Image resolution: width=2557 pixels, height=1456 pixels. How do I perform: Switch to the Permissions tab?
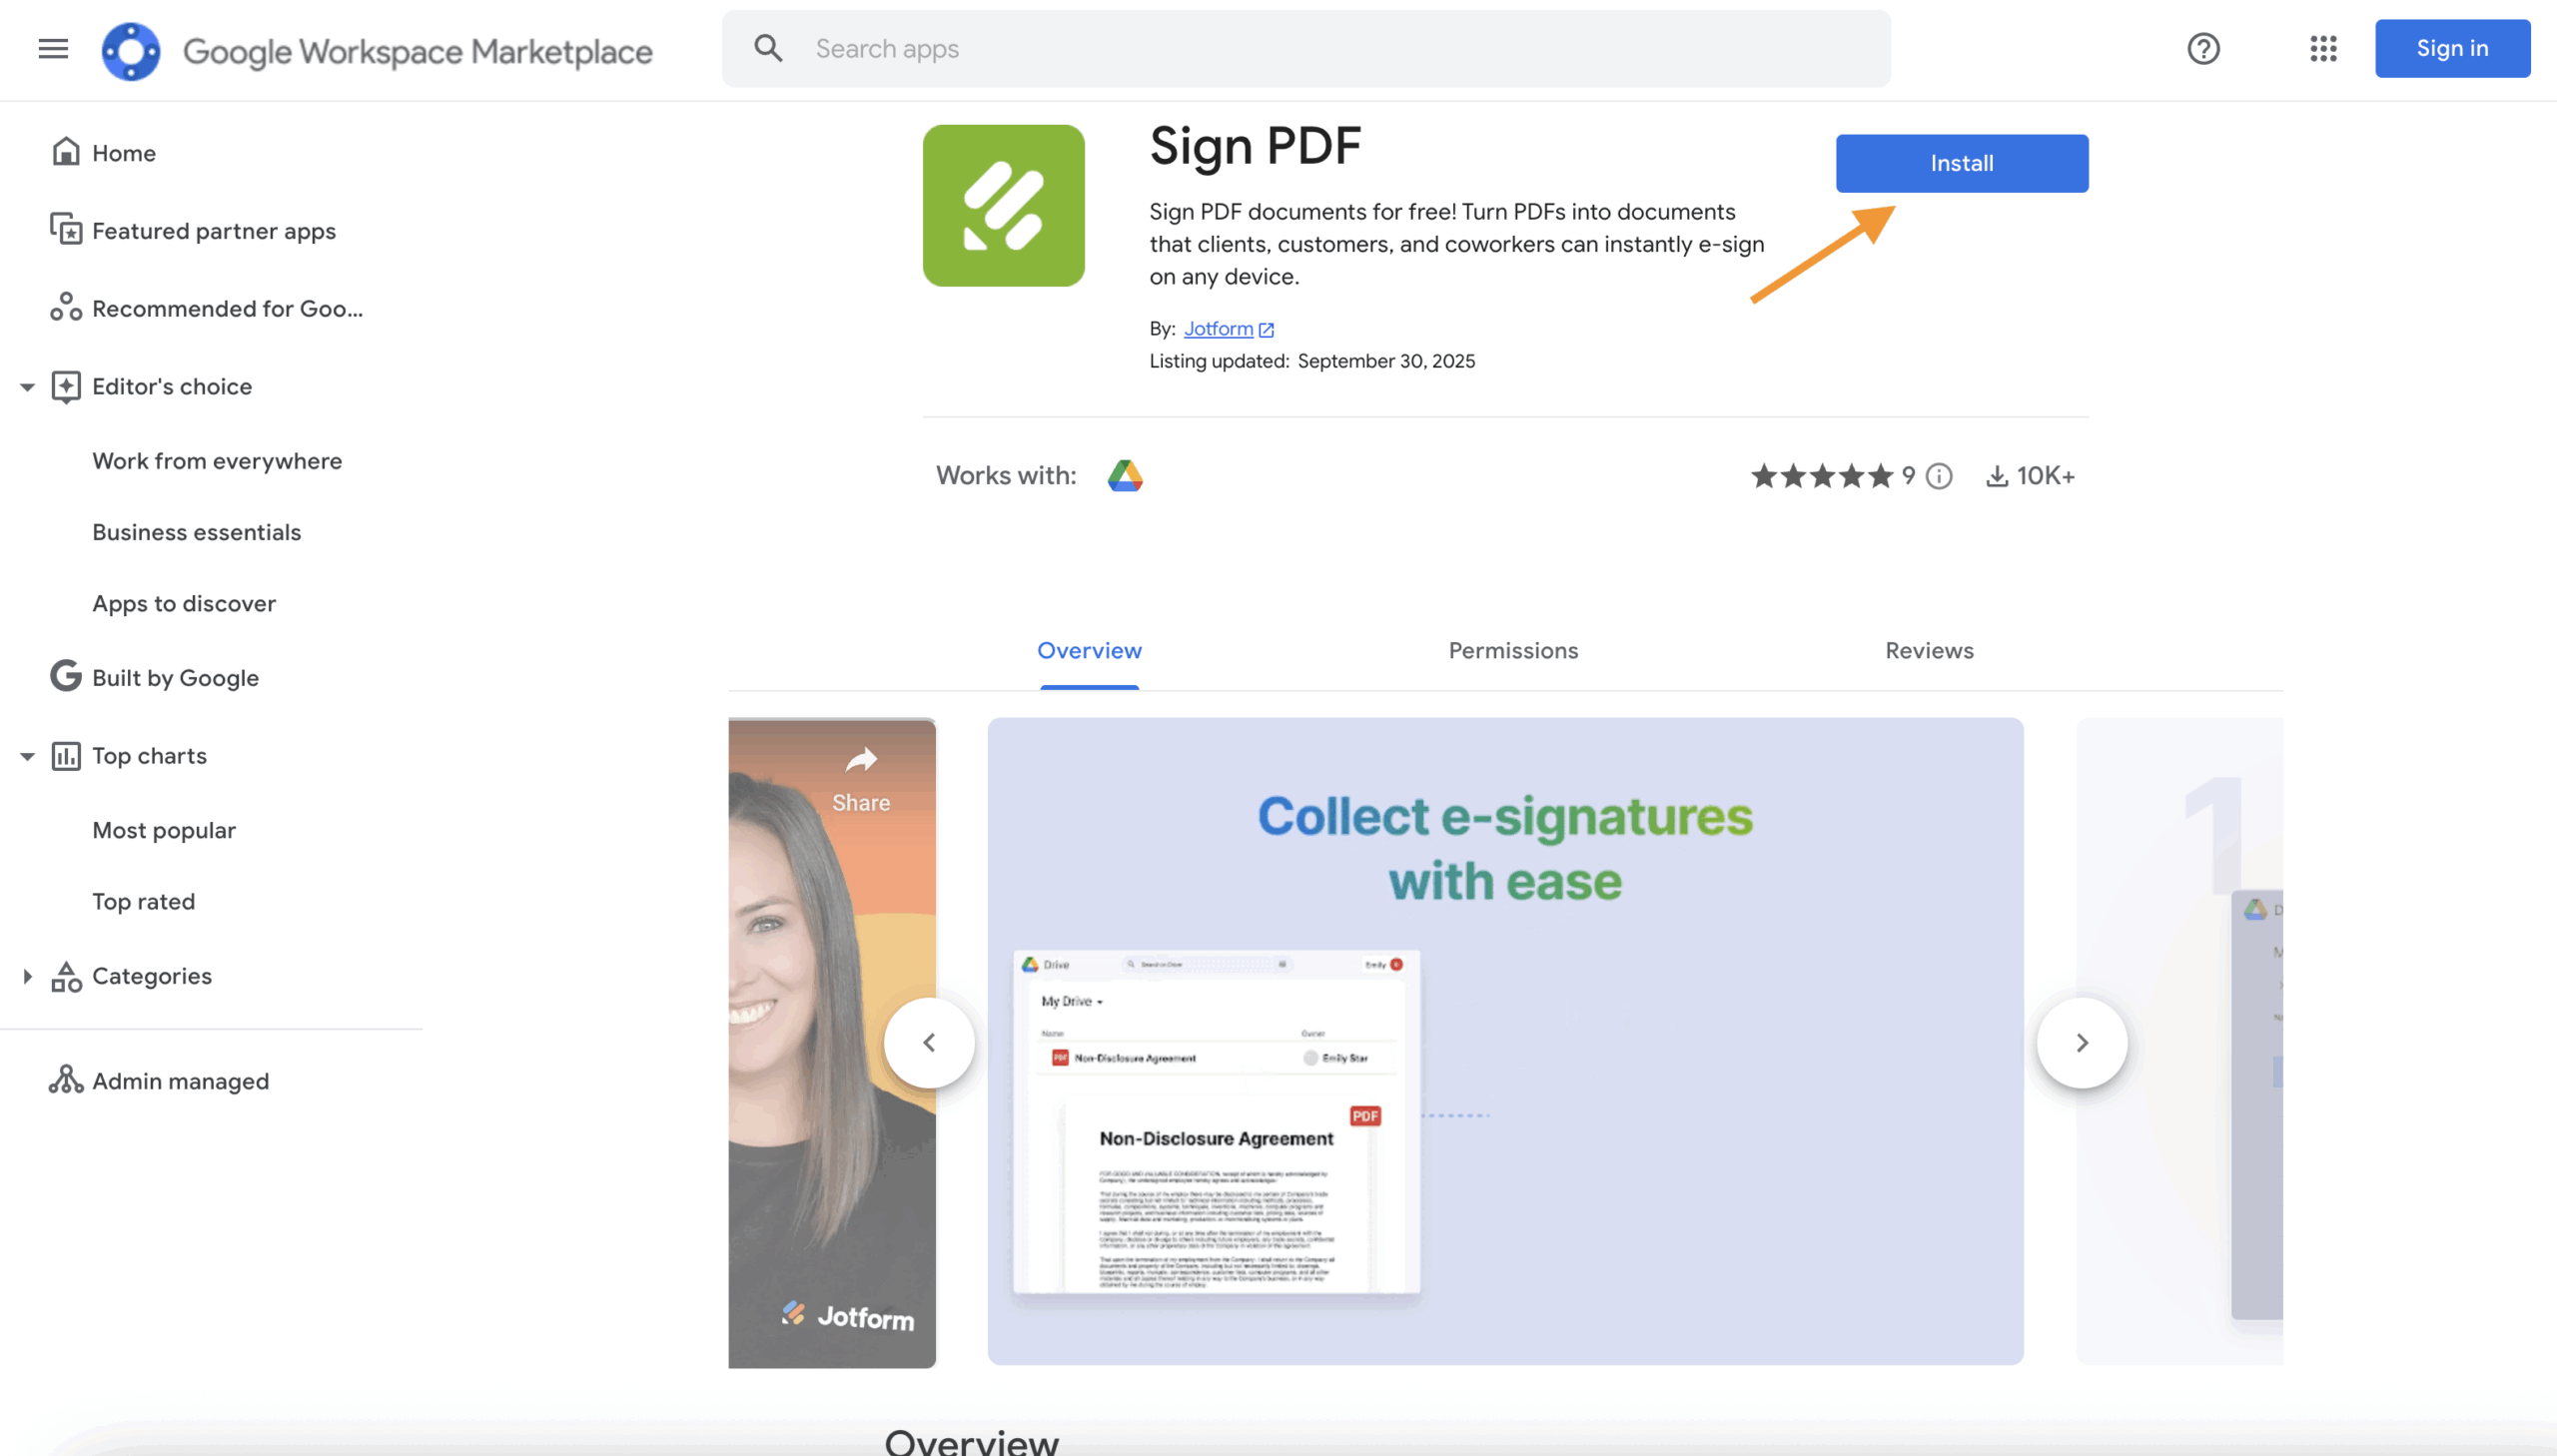1512,651
